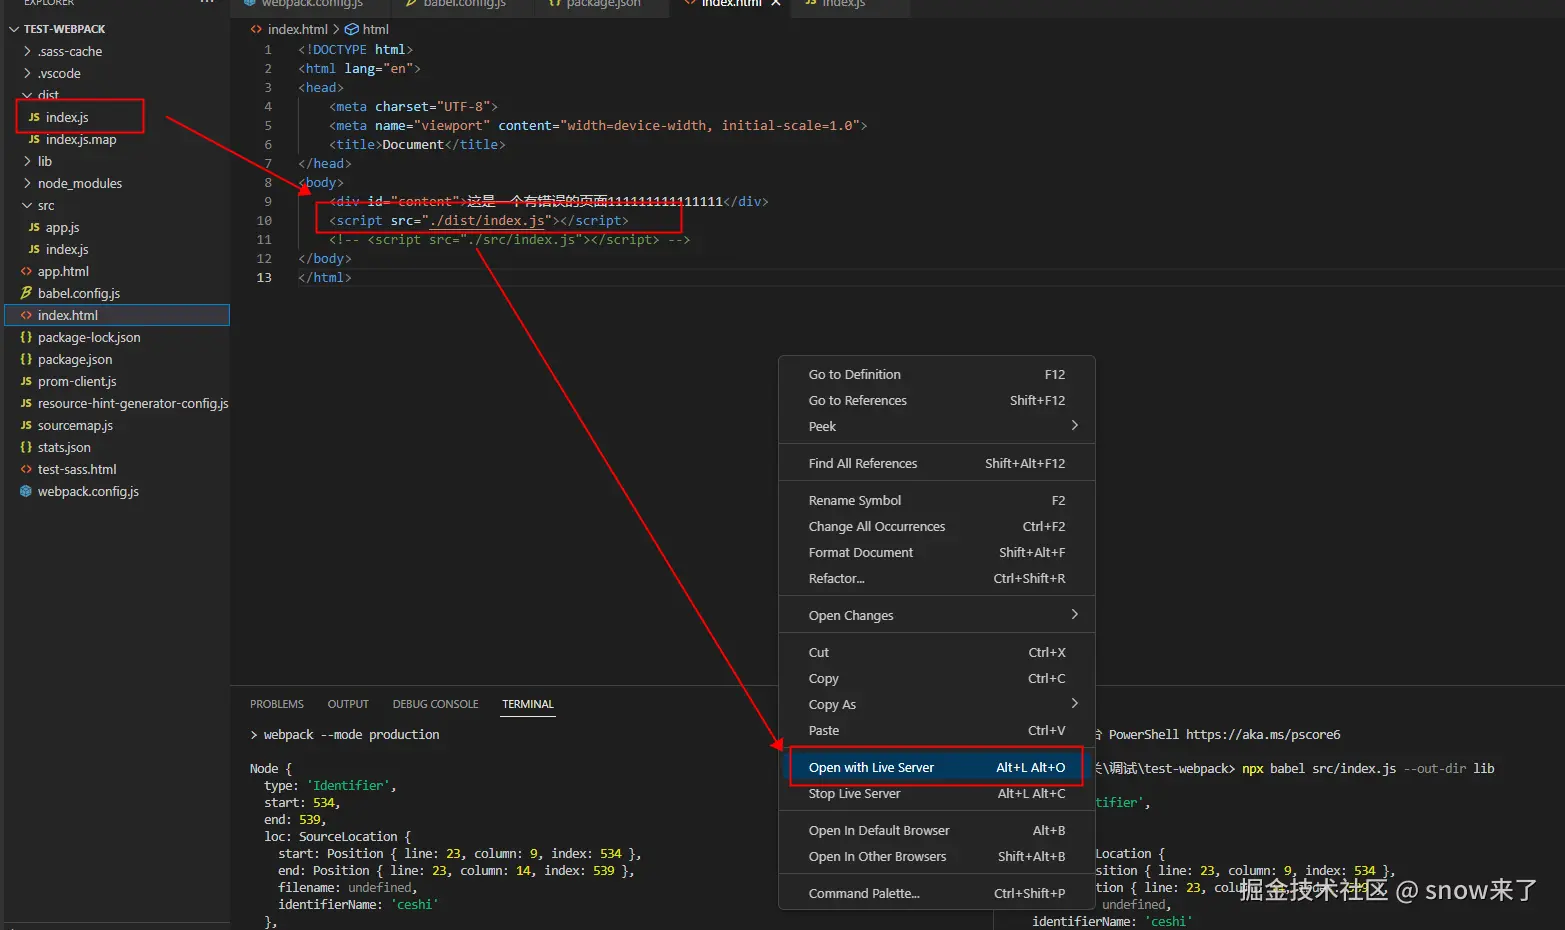Switch to the DEBUG CONSOLE tab
Screen dimensions: 1565x930
[435, 704]
